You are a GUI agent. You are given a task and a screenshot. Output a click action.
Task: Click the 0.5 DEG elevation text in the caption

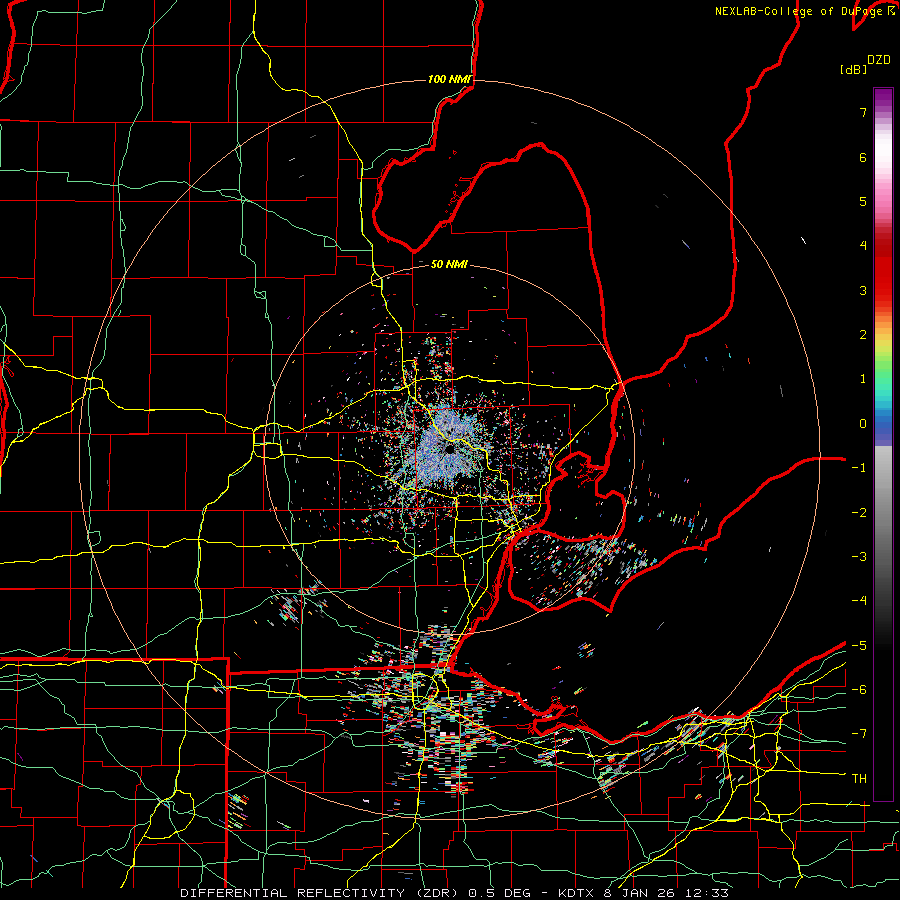498,893
